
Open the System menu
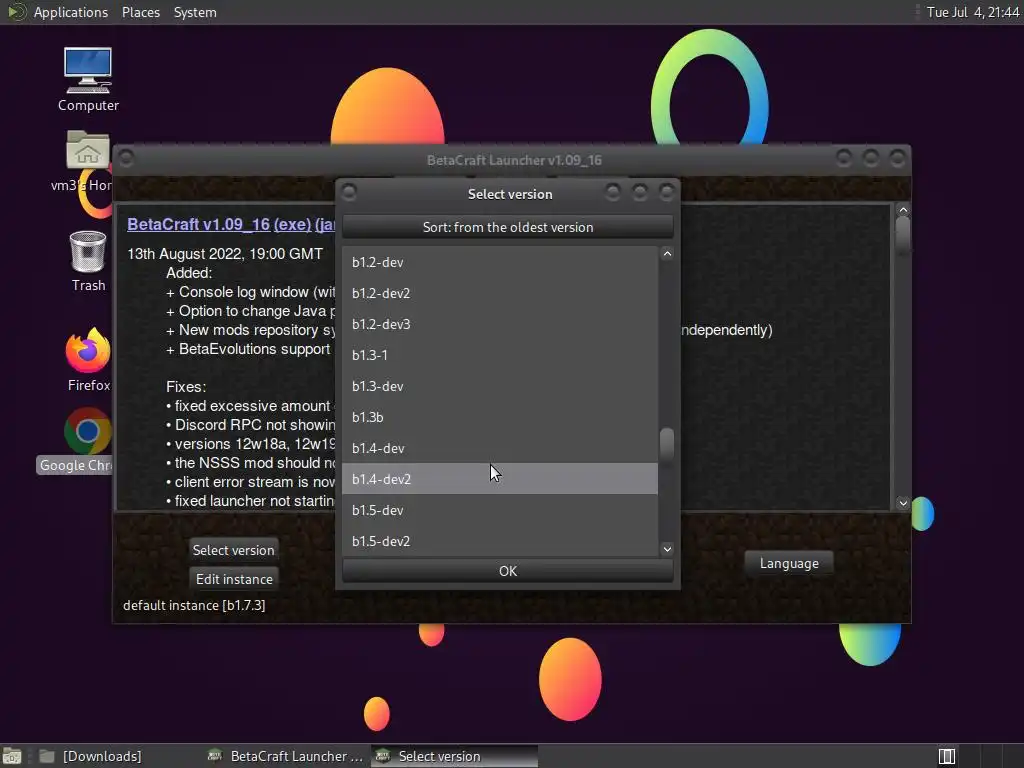[x=195, y=12]
